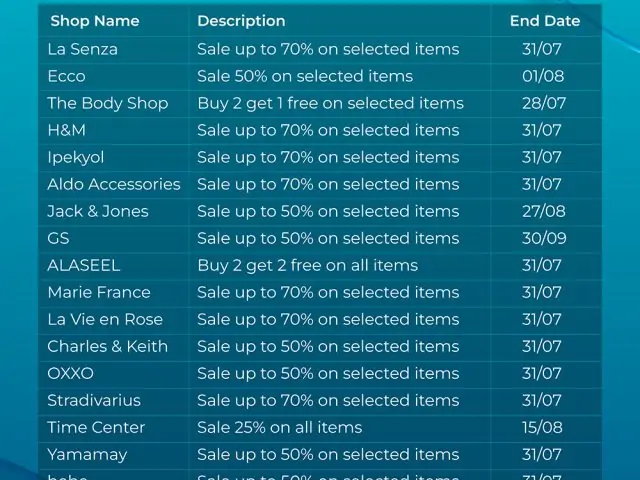Select the Ecco shop row
The width and height of the screenshot is (640, 480).
320,76
